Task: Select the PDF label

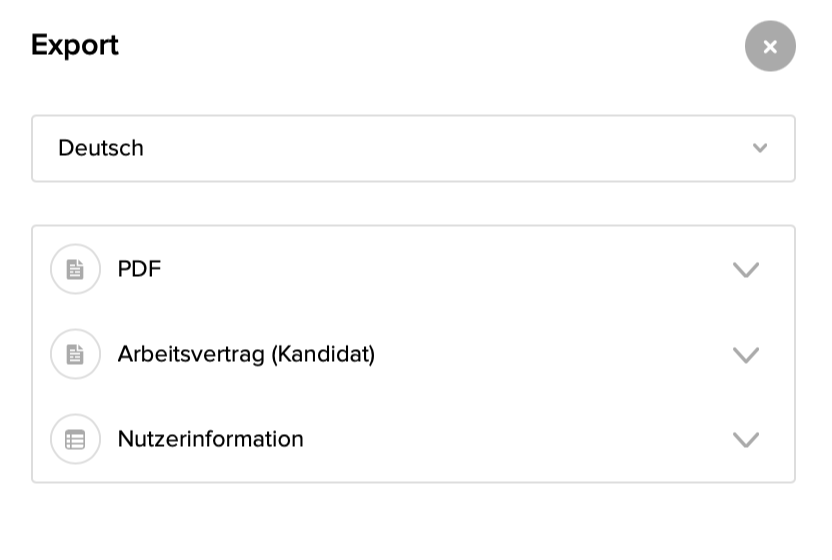Action: tap(139, 269)
